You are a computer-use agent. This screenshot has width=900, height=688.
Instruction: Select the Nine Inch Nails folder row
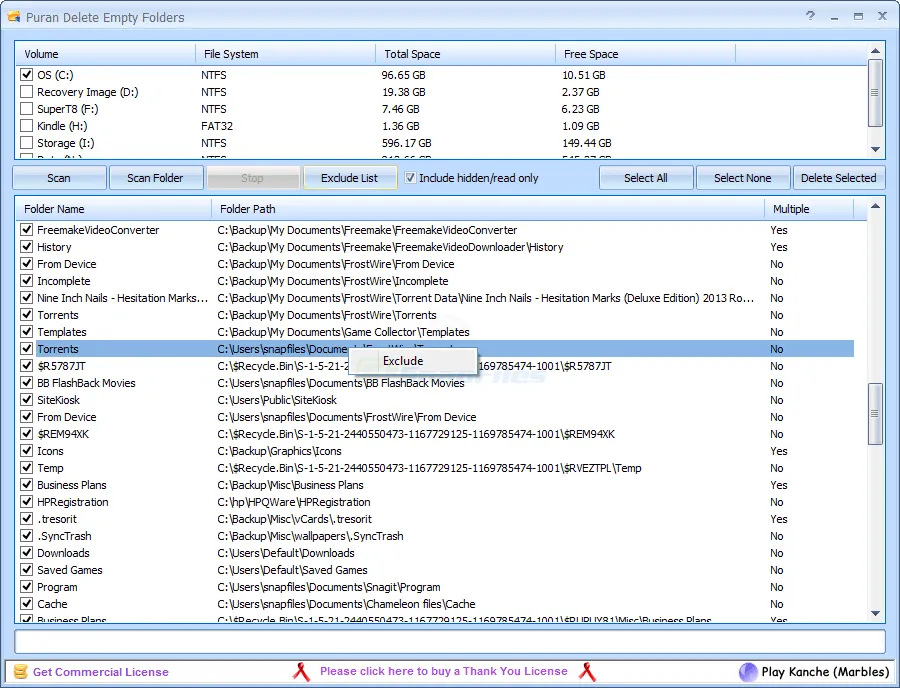(x=436, y=298)
